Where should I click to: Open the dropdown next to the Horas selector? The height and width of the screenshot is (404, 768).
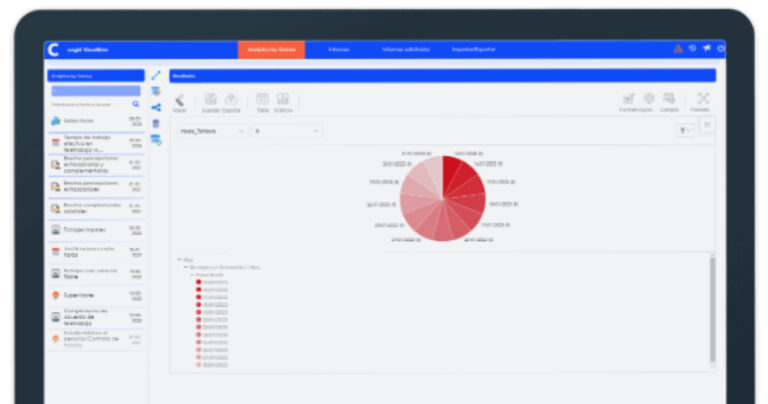click(x=287, y=131)
